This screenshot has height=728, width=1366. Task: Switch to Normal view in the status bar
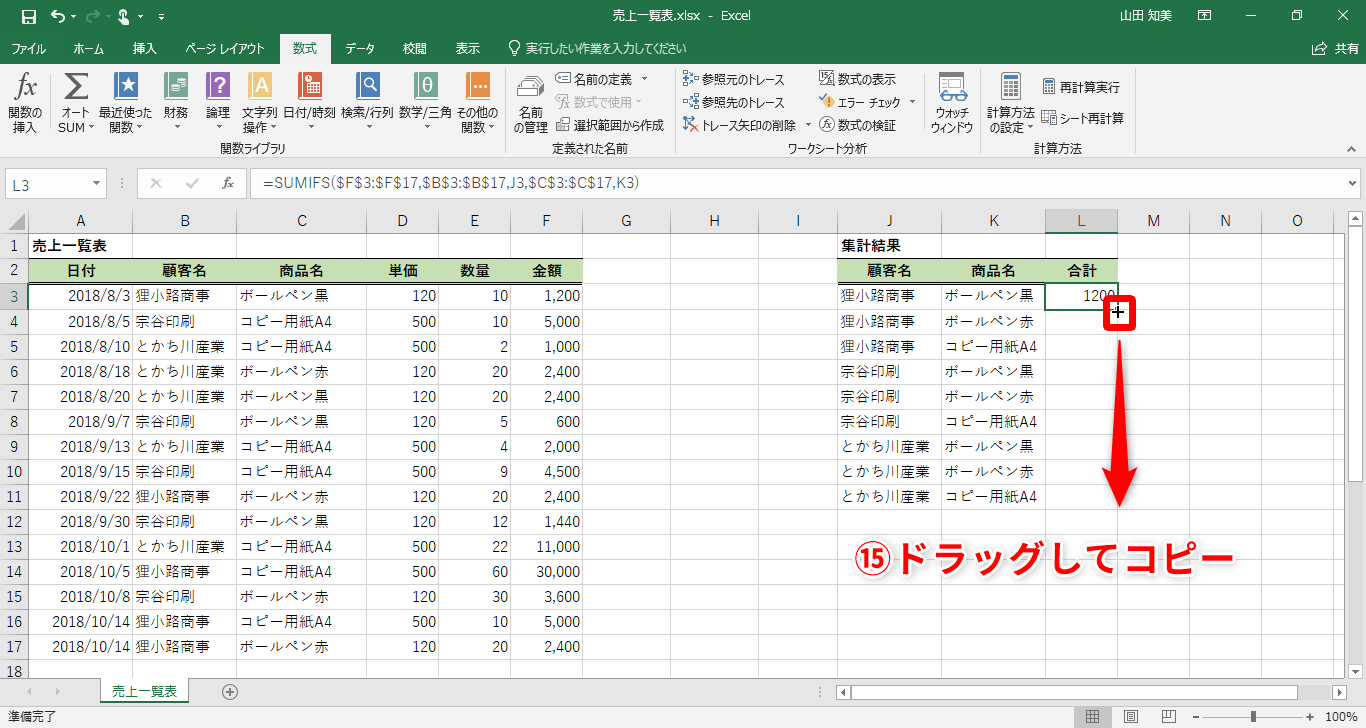coord(1093,717)
